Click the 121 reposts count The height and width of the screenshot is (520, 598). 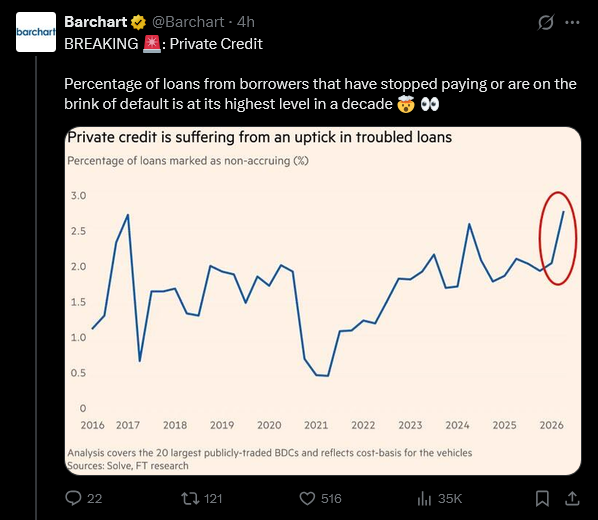point(213,499)
